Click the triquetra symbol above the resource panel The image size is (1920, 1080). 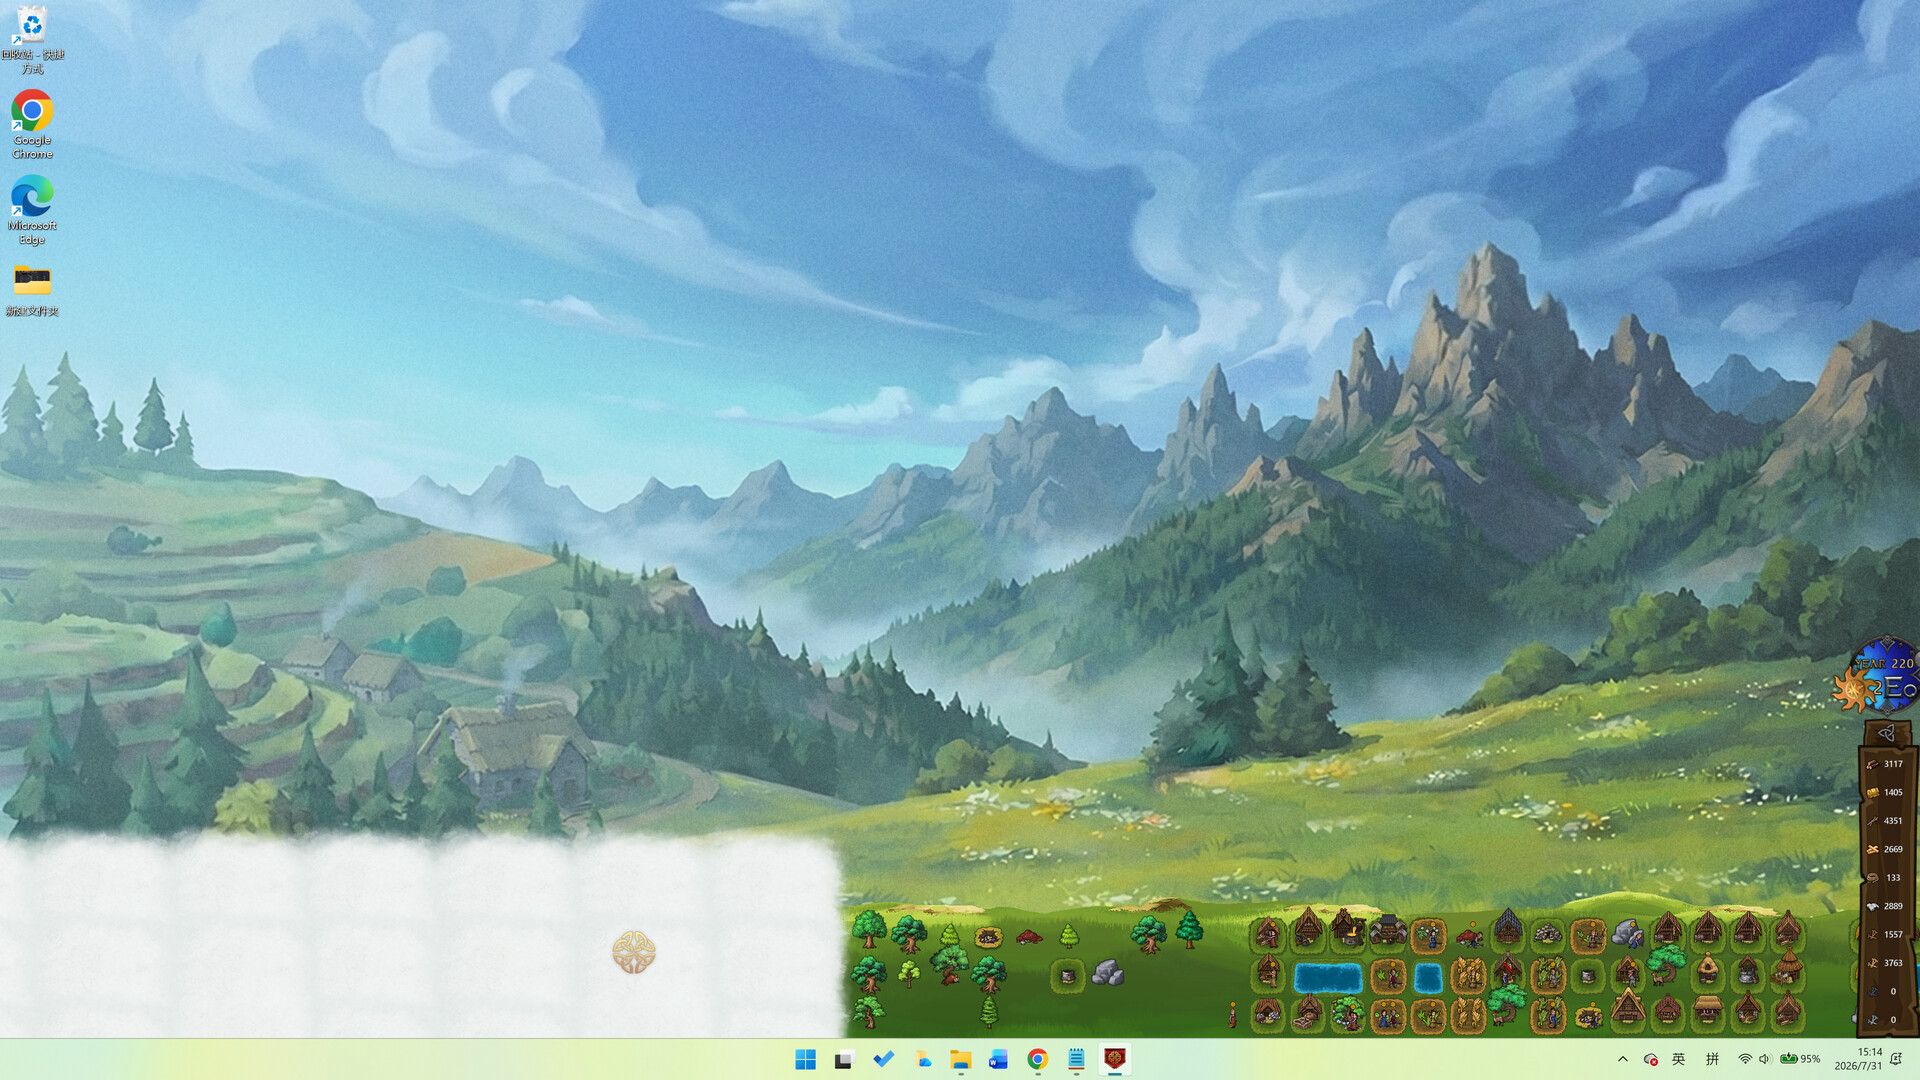pos(1886,733)
